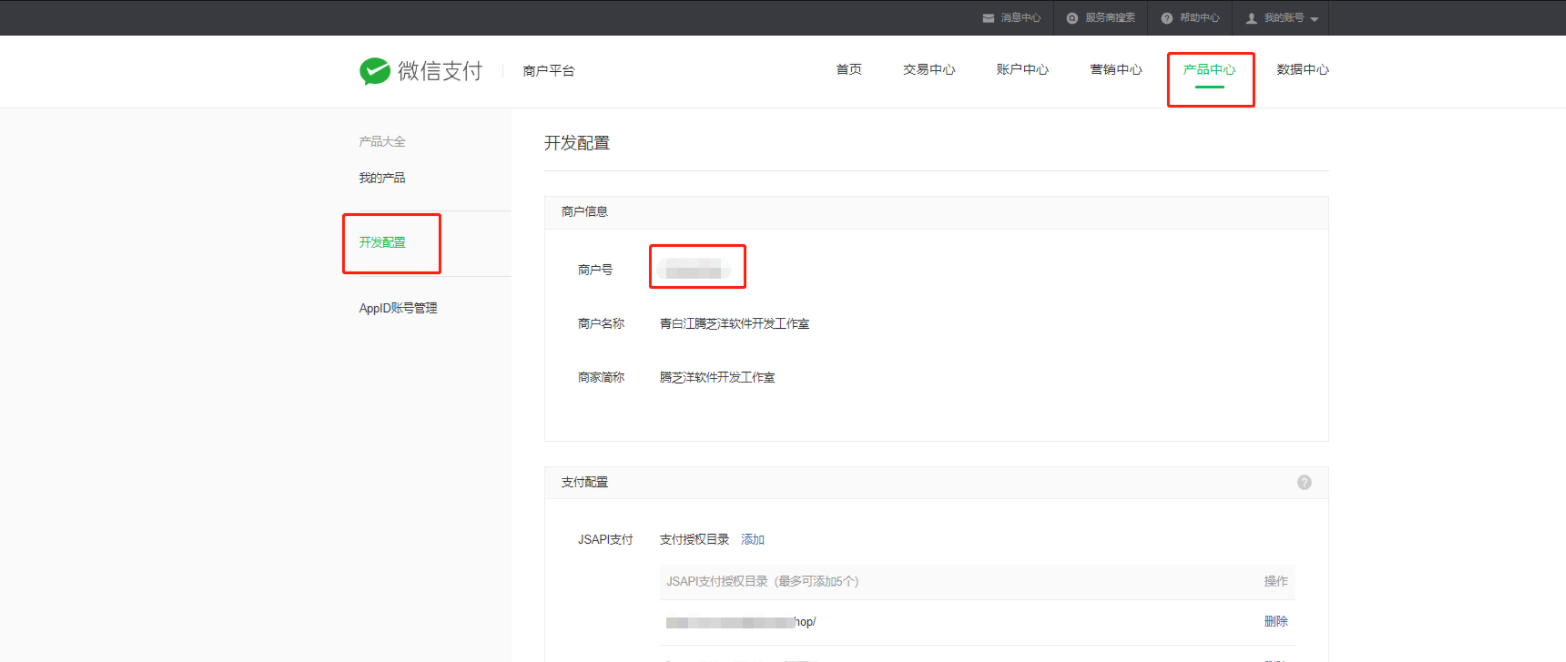Click the 操作 column header
Viewport: 1566px width, 662px height.
pos(1276,581)
